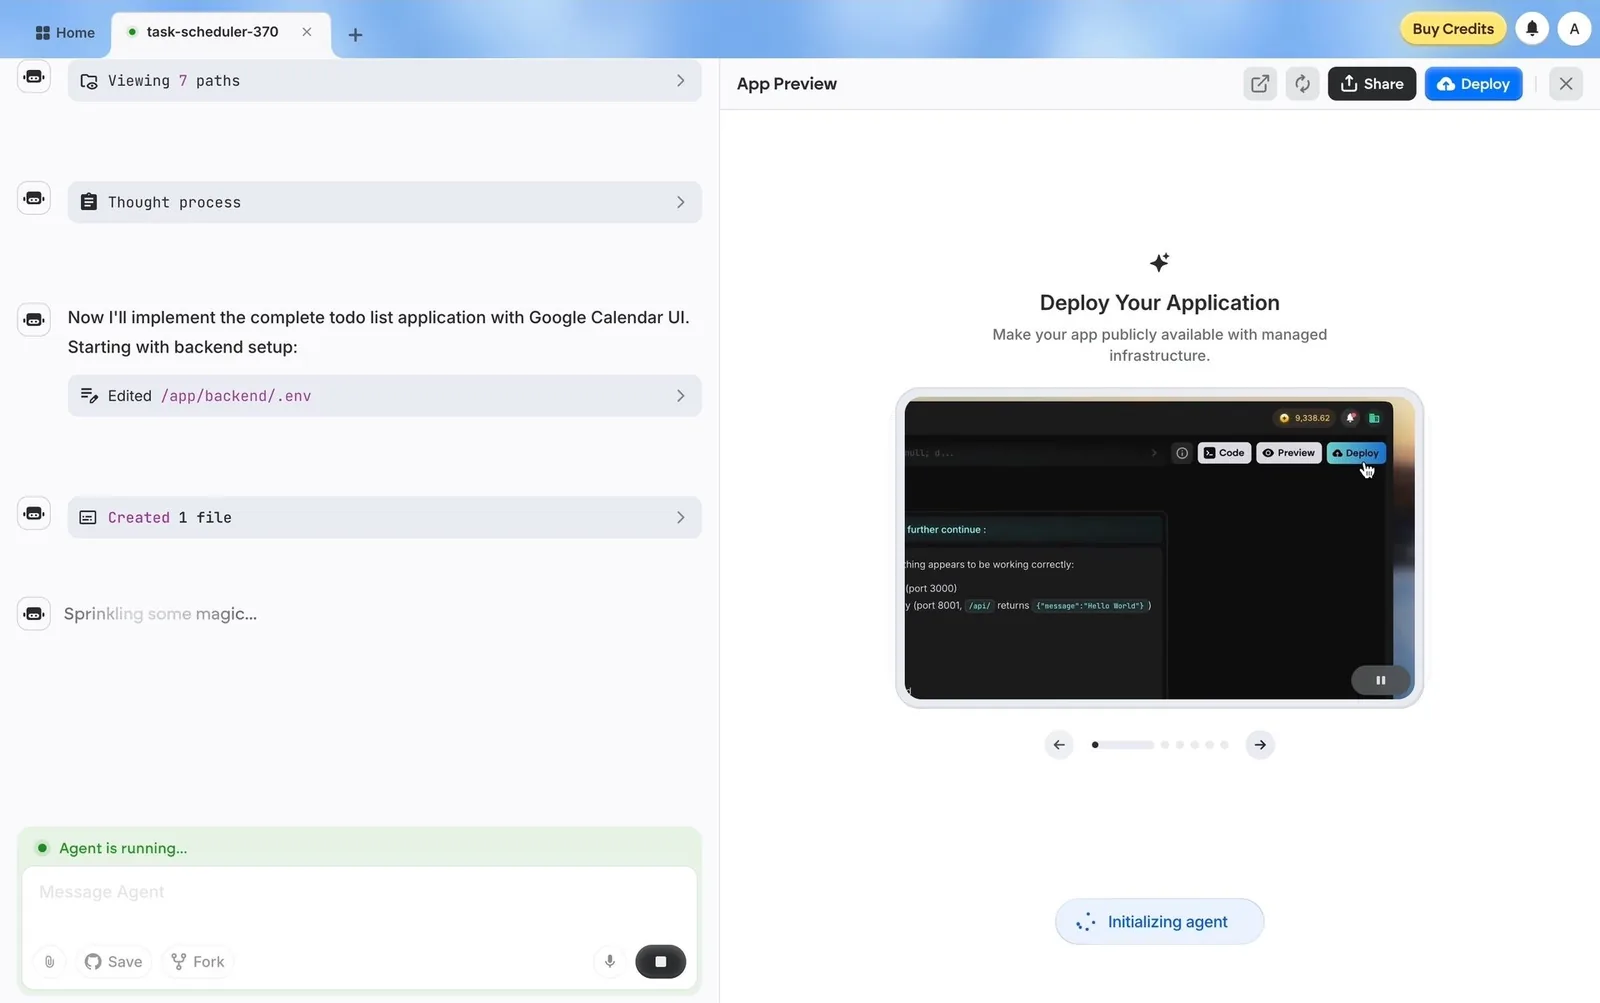Go to previous carousel slide

click(1059, 745)
